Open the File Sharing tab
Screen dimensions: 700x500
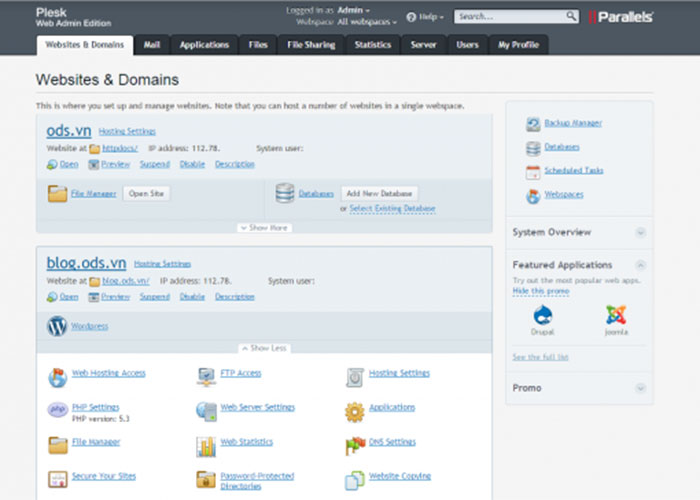click(310, 45)
